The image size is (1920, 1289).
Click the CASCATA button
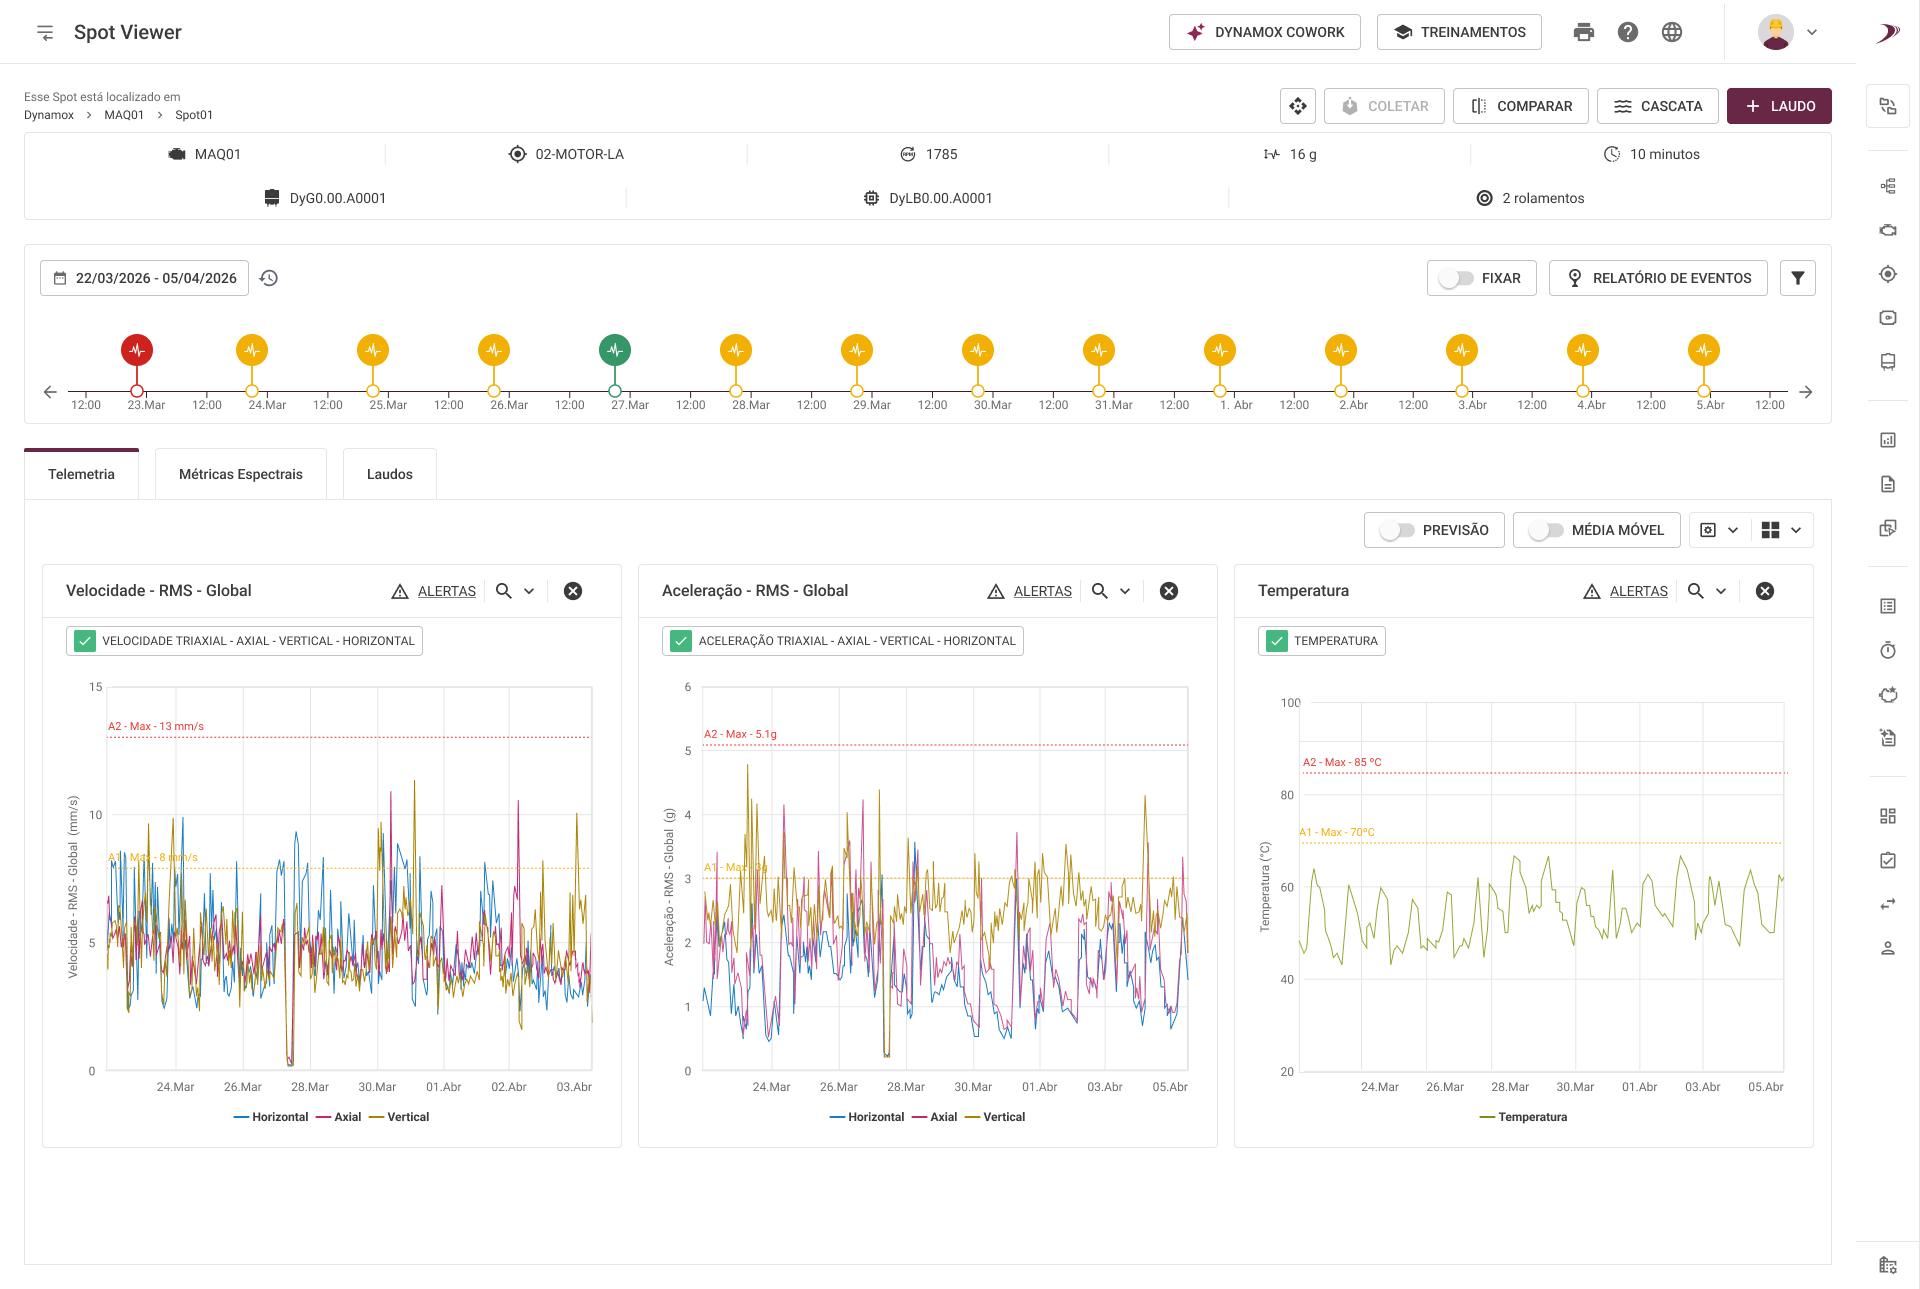coord(1658,106)
